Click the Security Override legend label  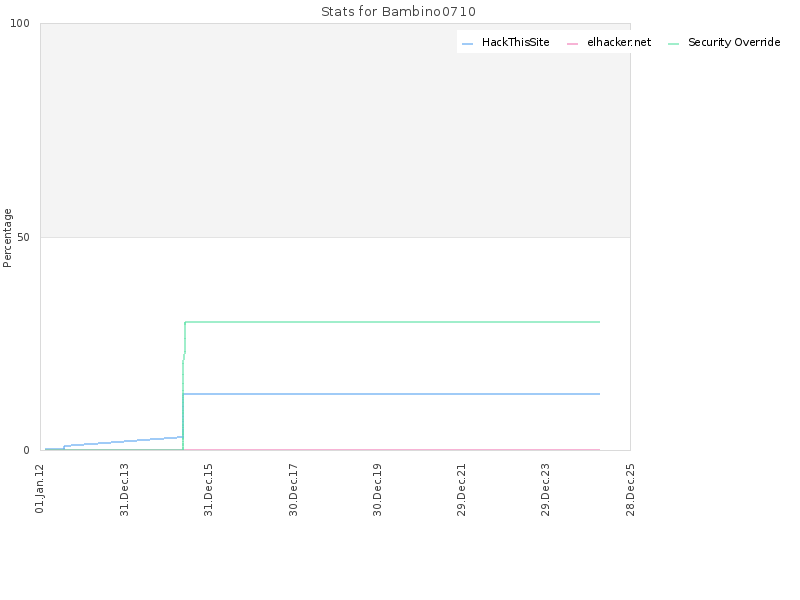[x=734, y=42]
